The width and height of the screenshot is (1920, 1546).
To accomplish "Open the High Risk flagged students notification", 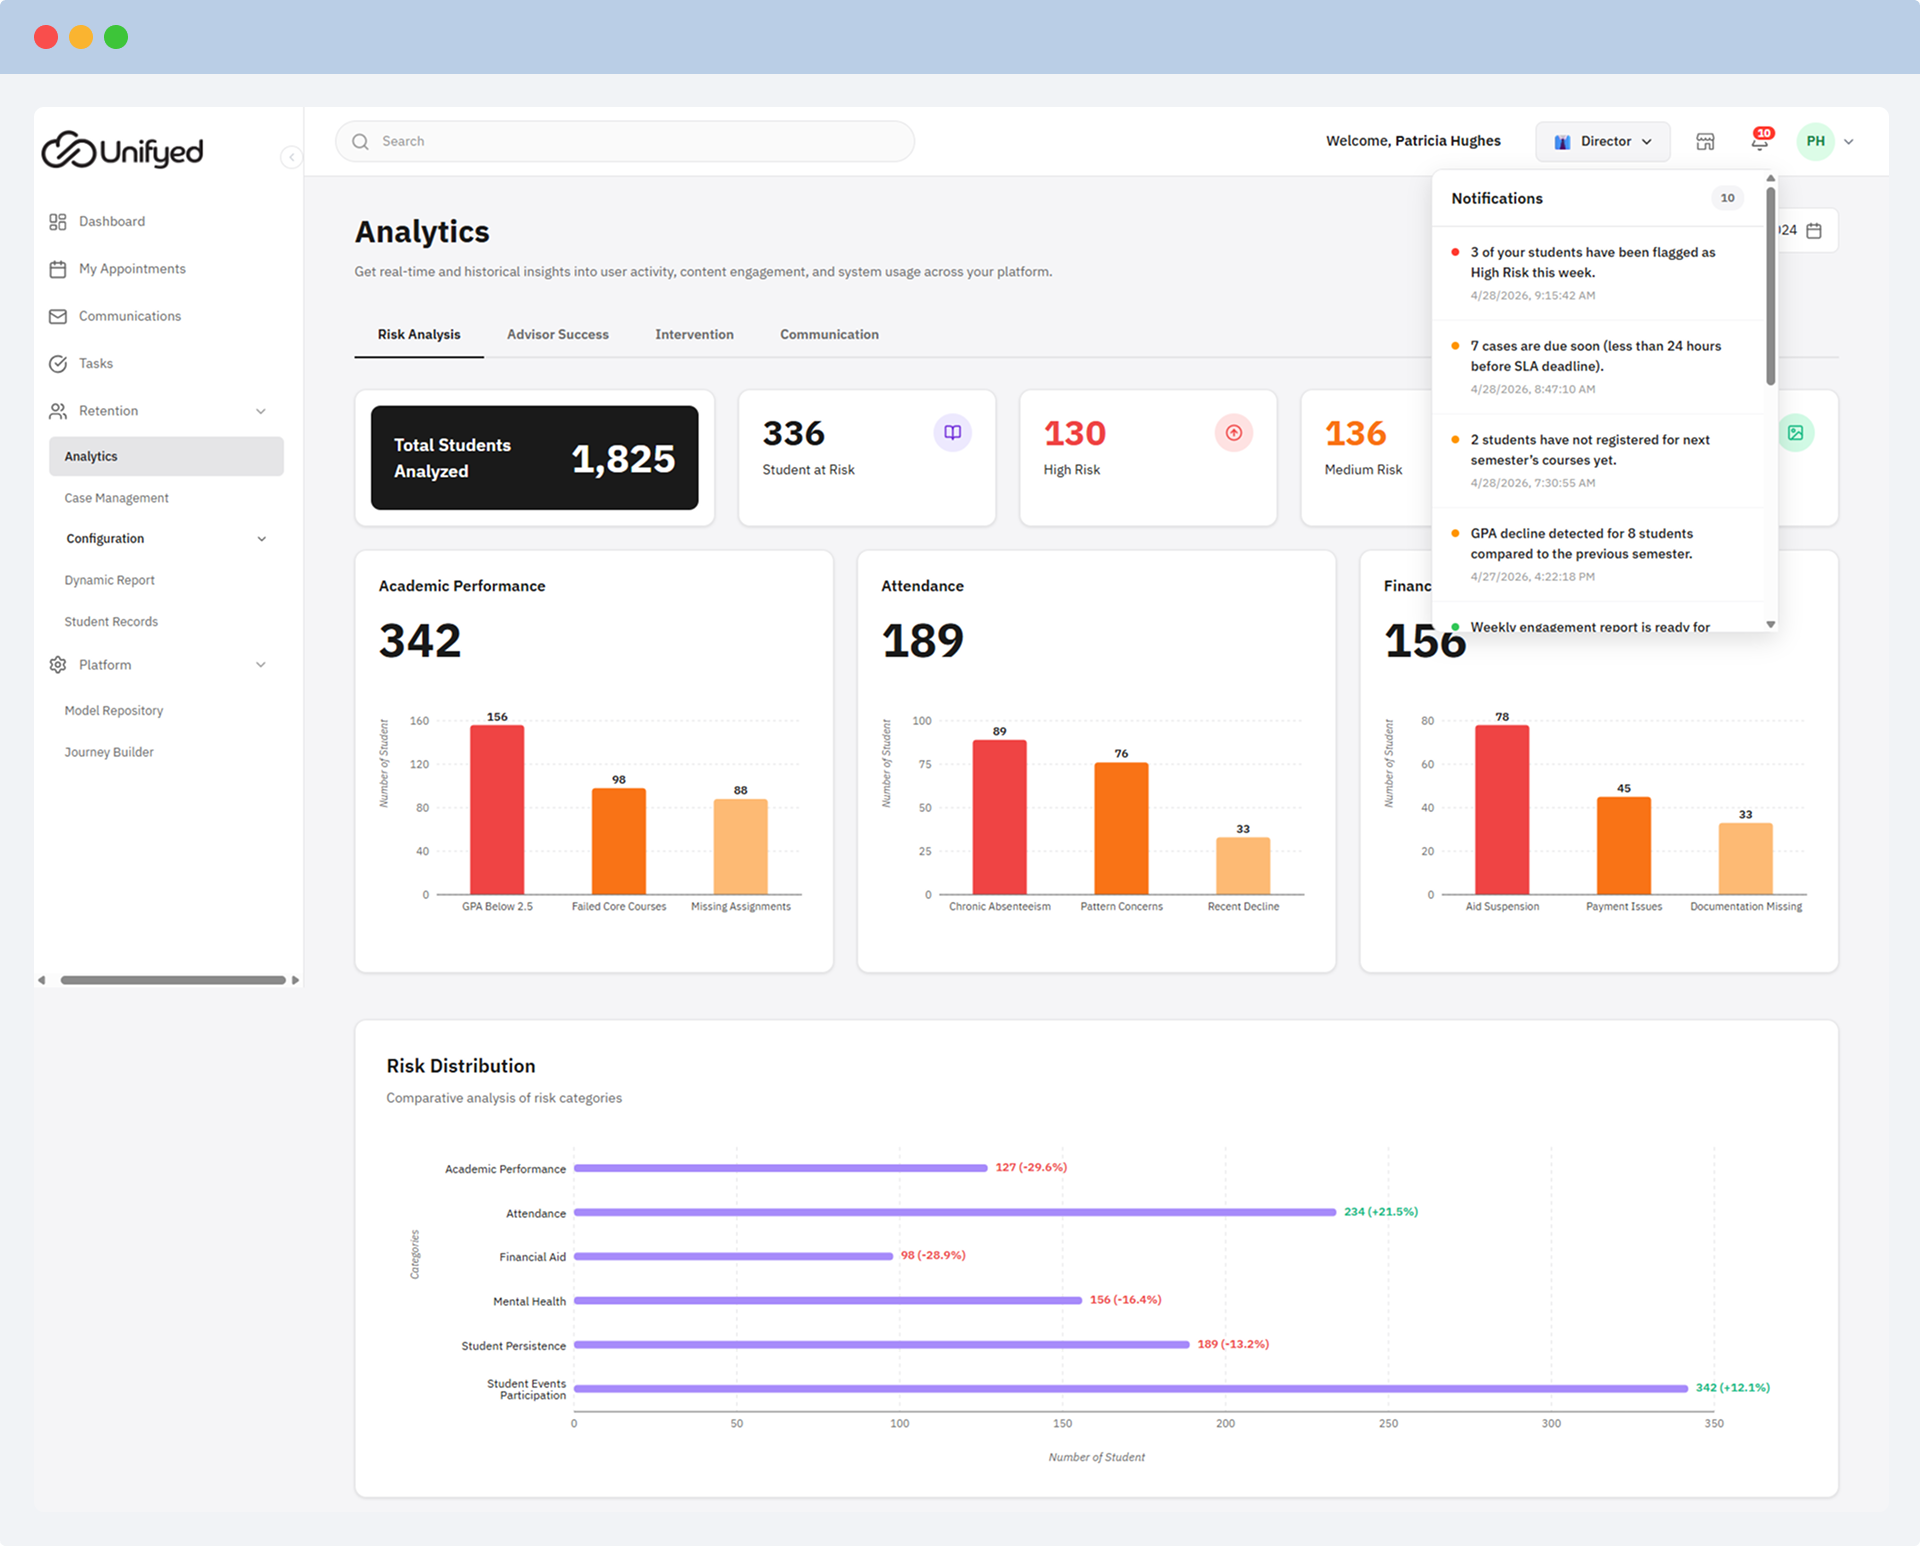I will click(x=1598, y=273).
